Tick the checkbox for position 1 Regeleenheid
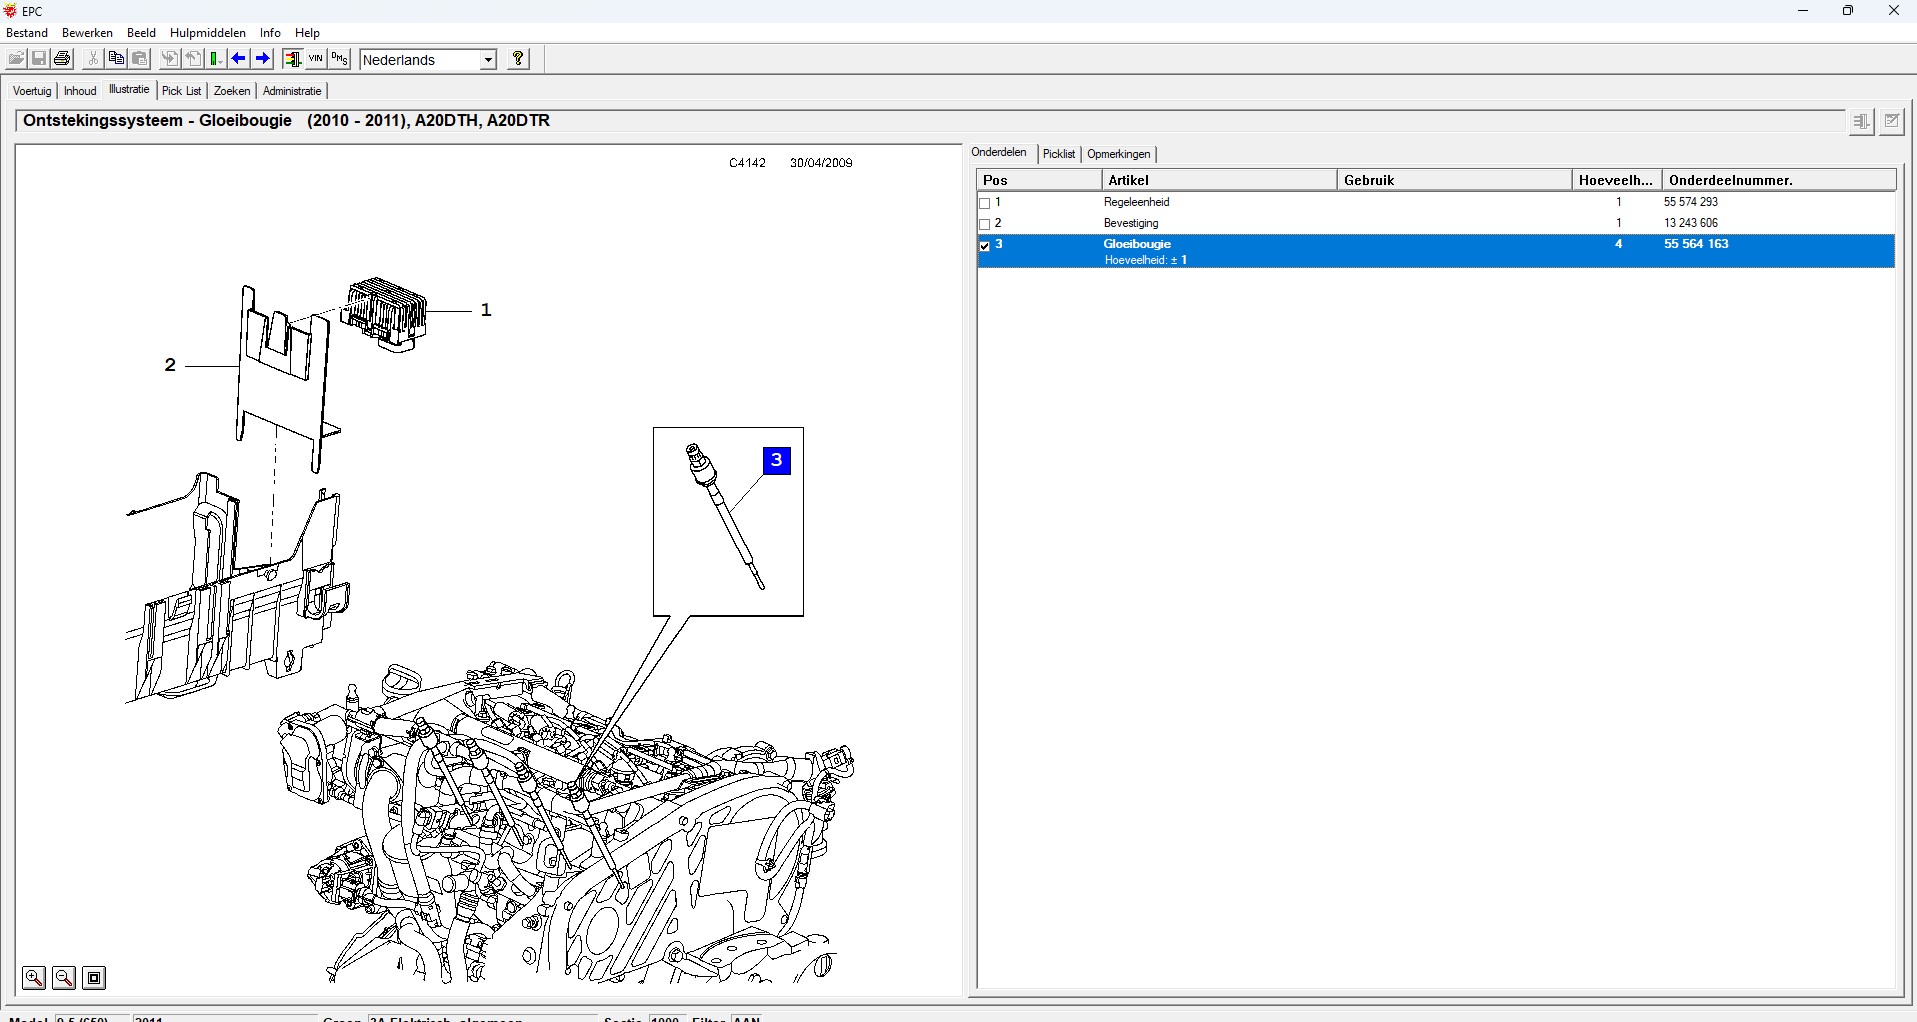Image resolution: width=1917 pixels, height=1022 pixels. click(x=985, y=203)
